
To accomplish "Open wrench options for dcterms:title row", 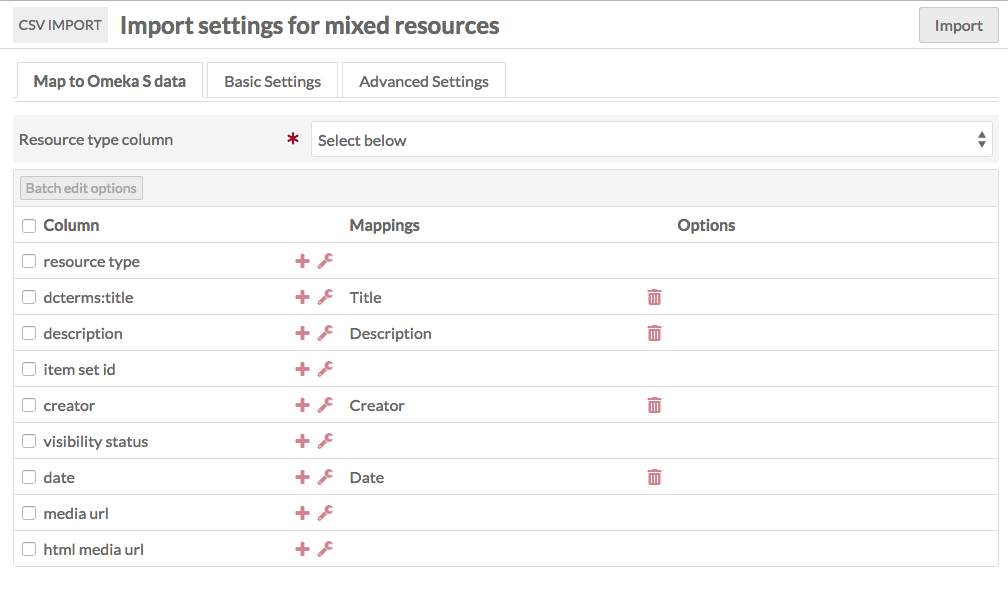I will (x=325, y=297).
